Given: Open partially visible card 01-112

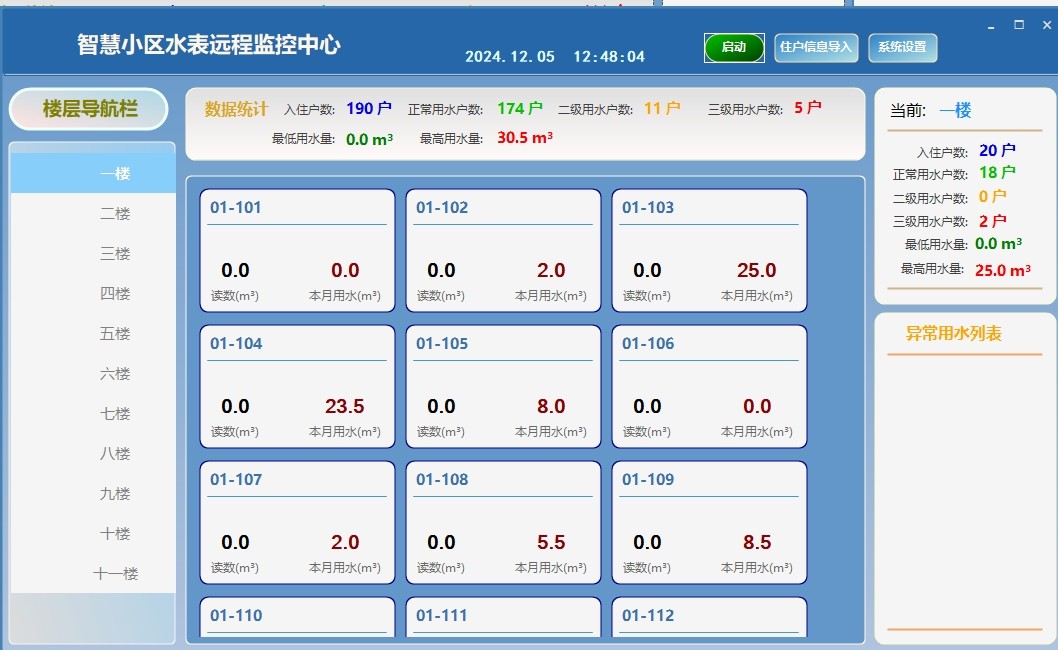Looking at the screenshot, I should pos(709,617).
